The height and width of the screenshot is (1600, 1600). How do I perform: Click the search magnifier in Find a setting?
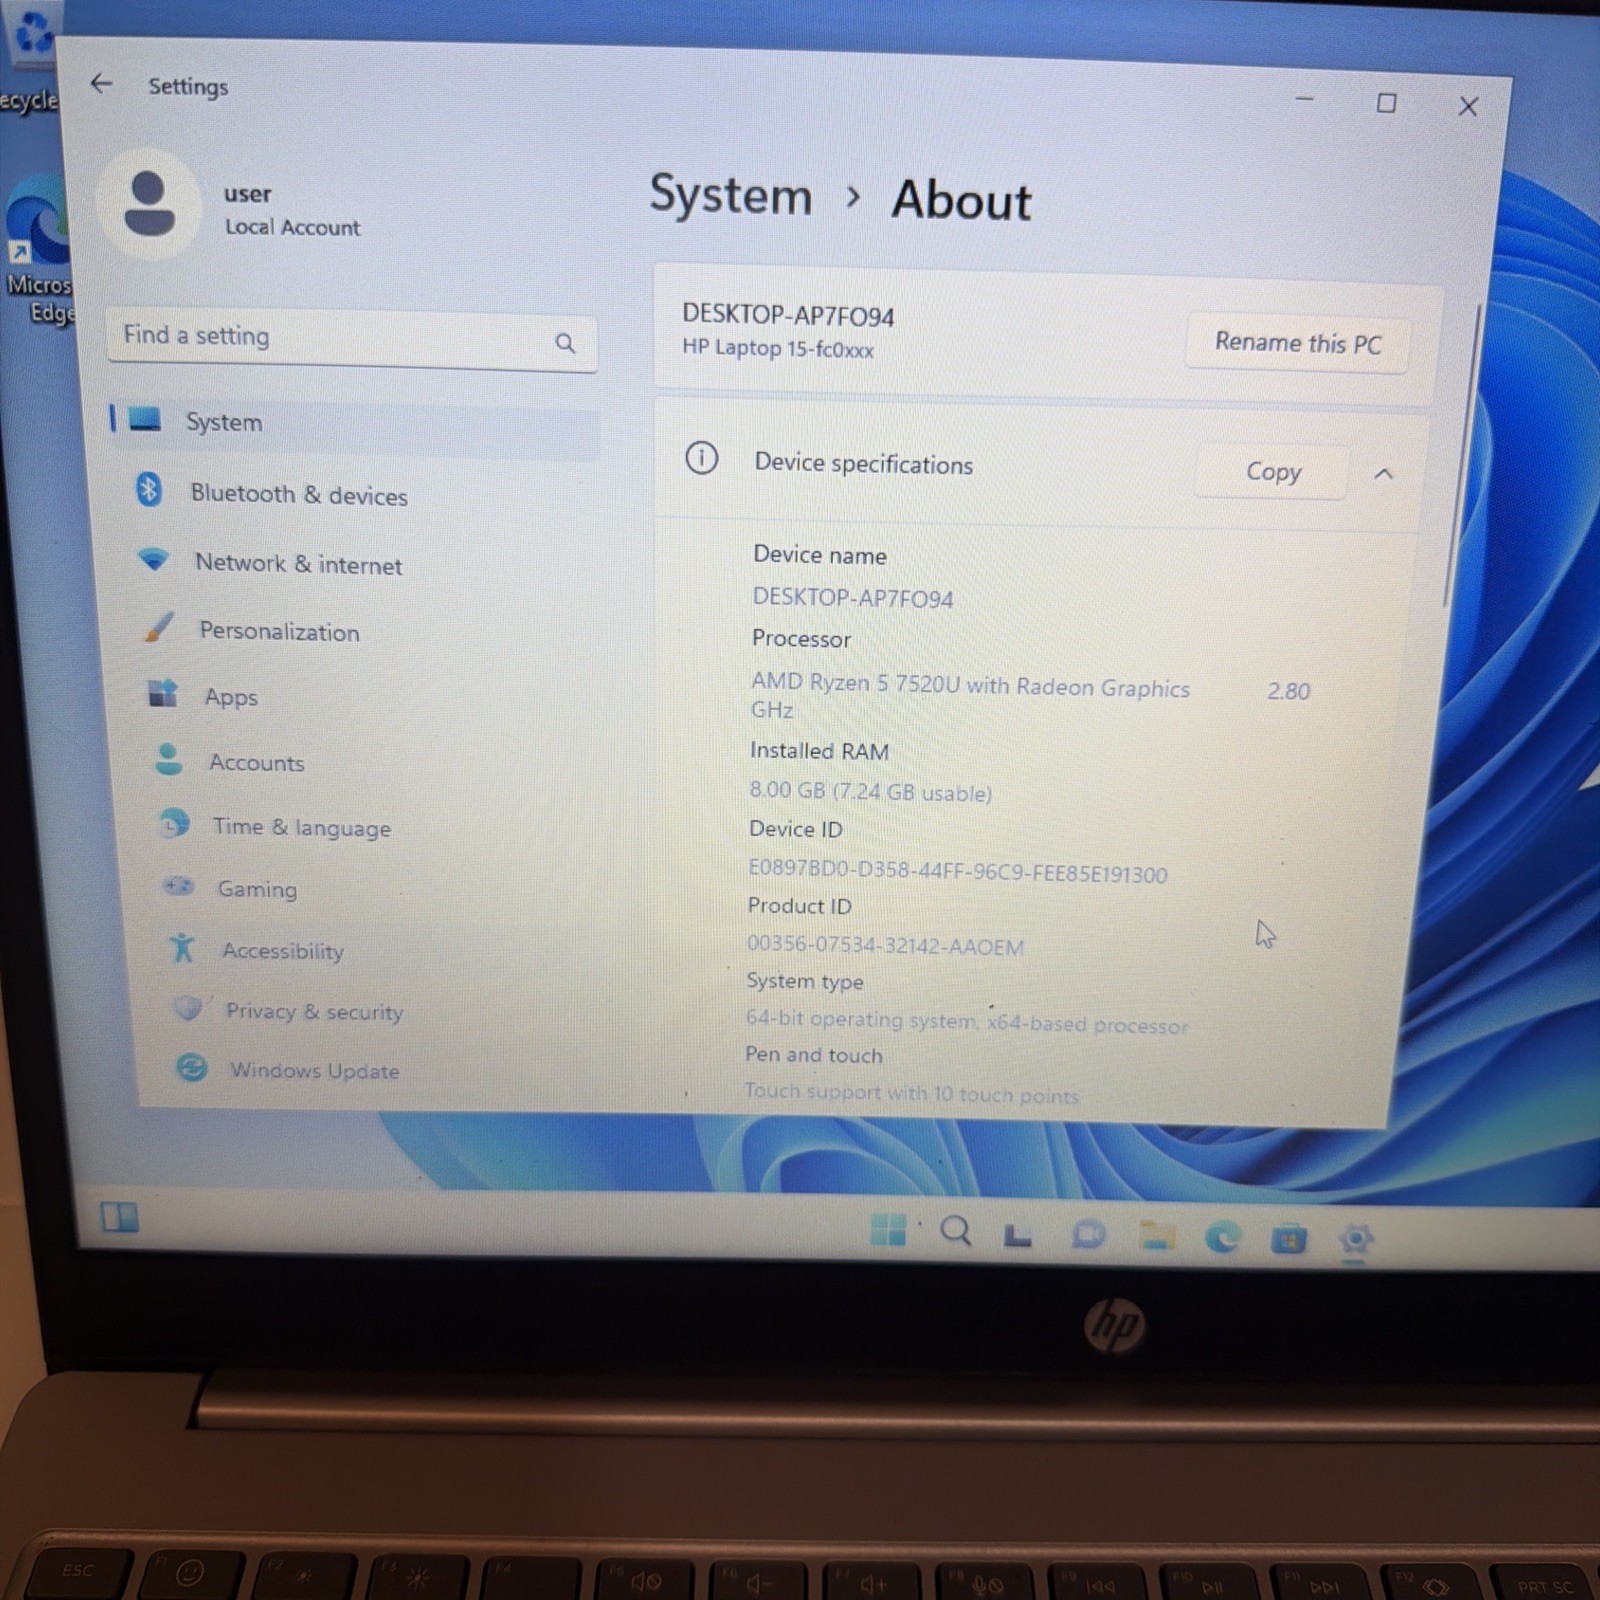tap(565, 344)
